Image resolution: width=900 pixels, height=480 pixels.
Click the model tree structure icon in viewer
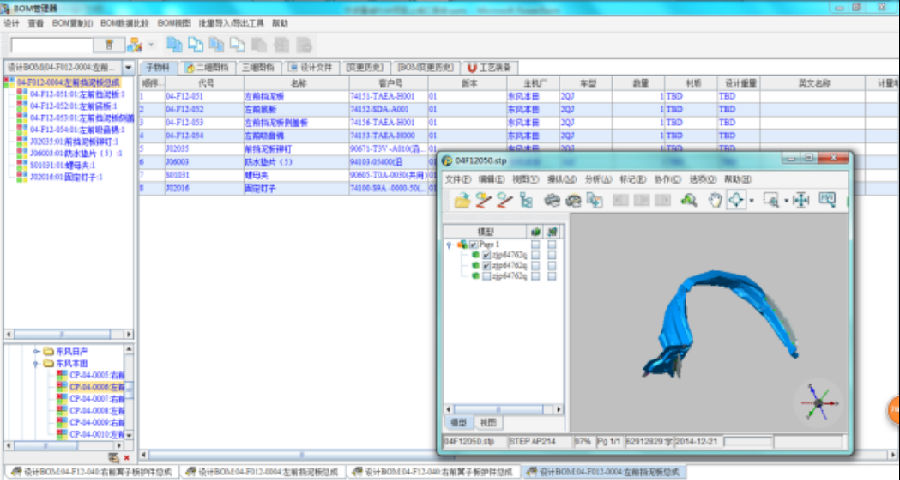point(526,200)
